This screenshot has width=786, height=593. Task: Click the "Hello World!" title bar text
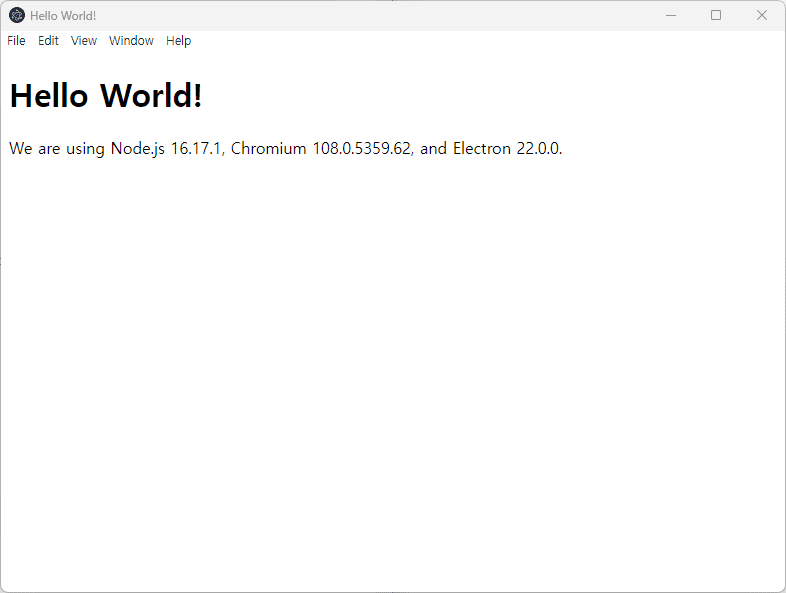click(63, 16)
